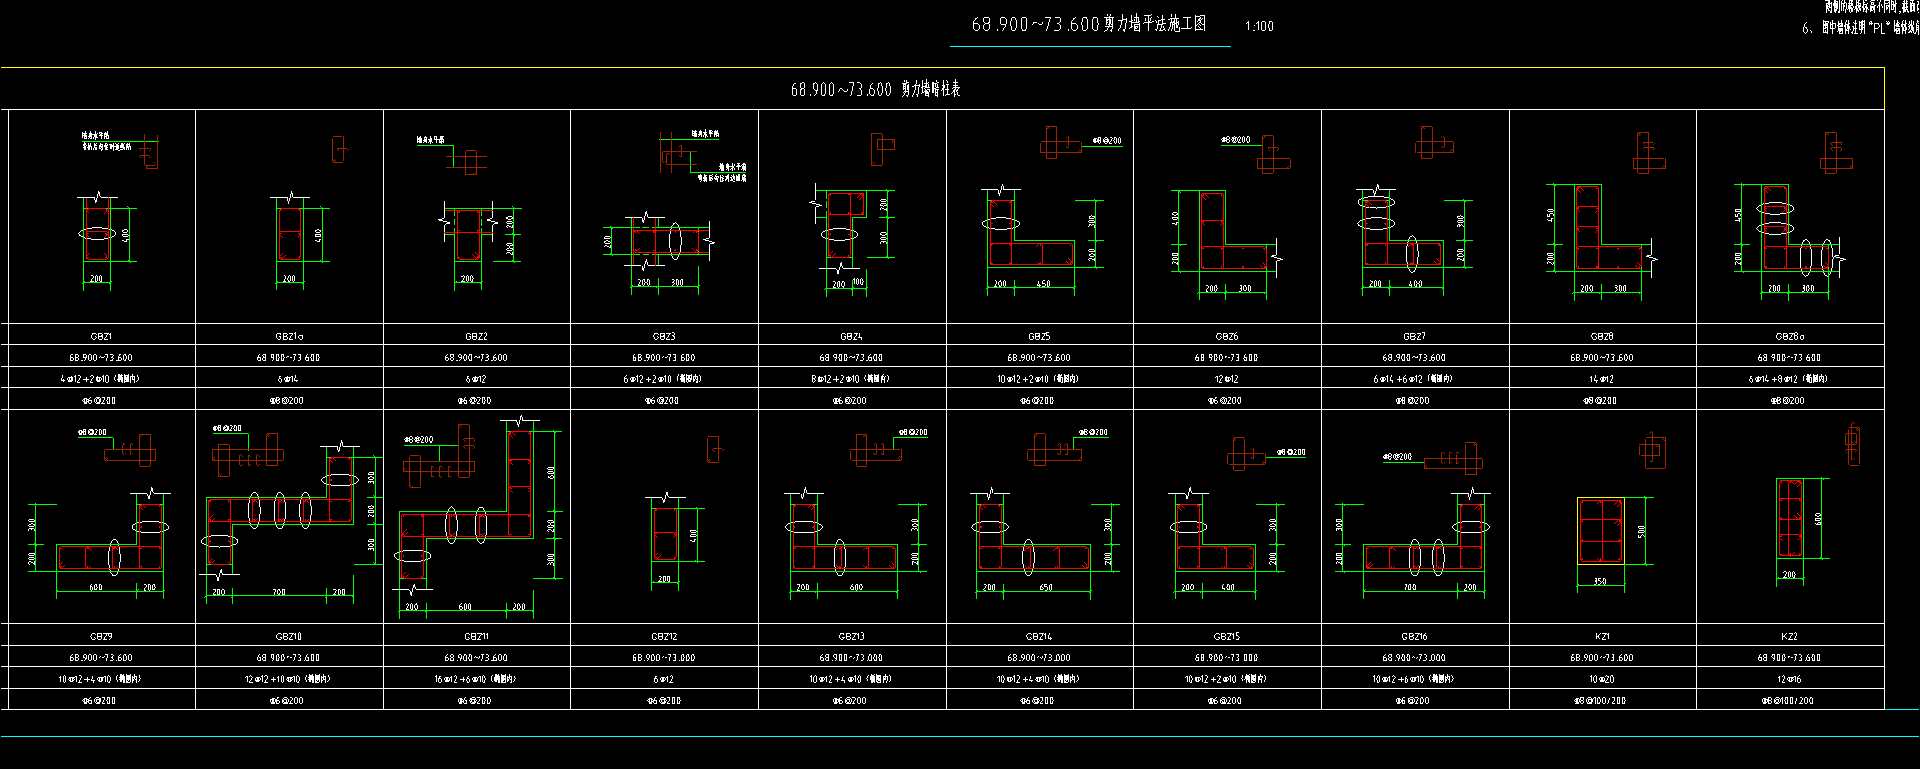The width and height of the screenshot is (1920, 769).
Task: Pick the GBZ4 label
Action: [x=851, y=337]
